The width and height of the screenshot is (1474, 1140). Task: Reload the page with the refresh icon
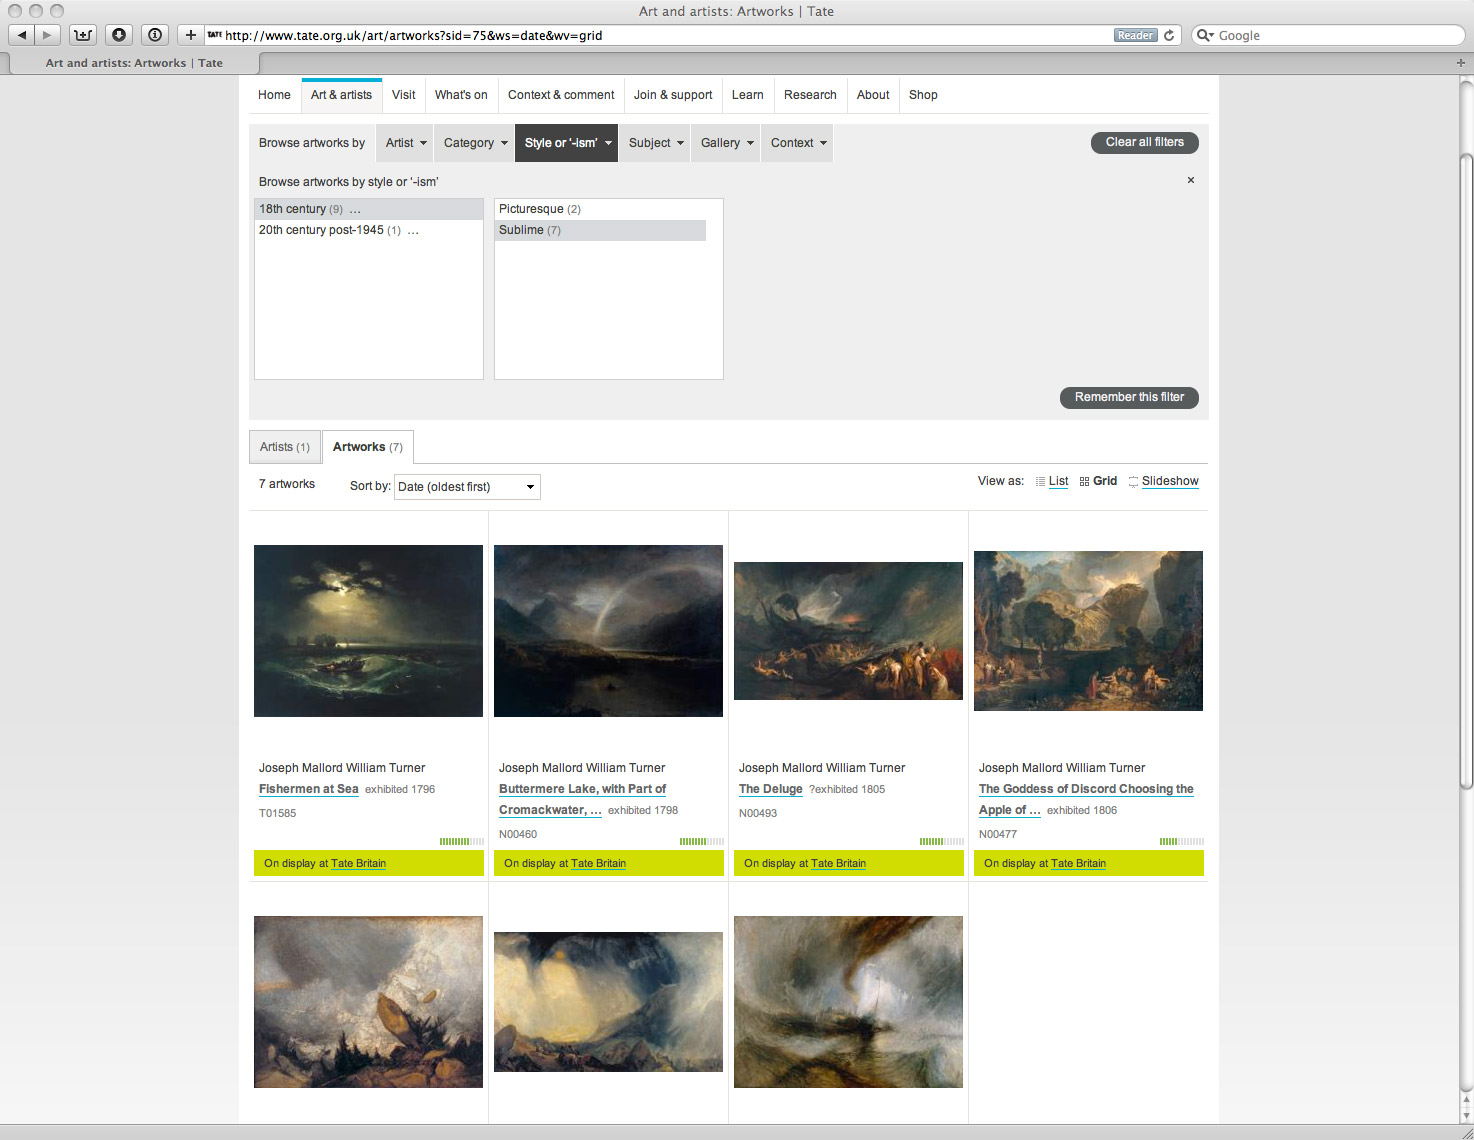tap(1169, 35)
